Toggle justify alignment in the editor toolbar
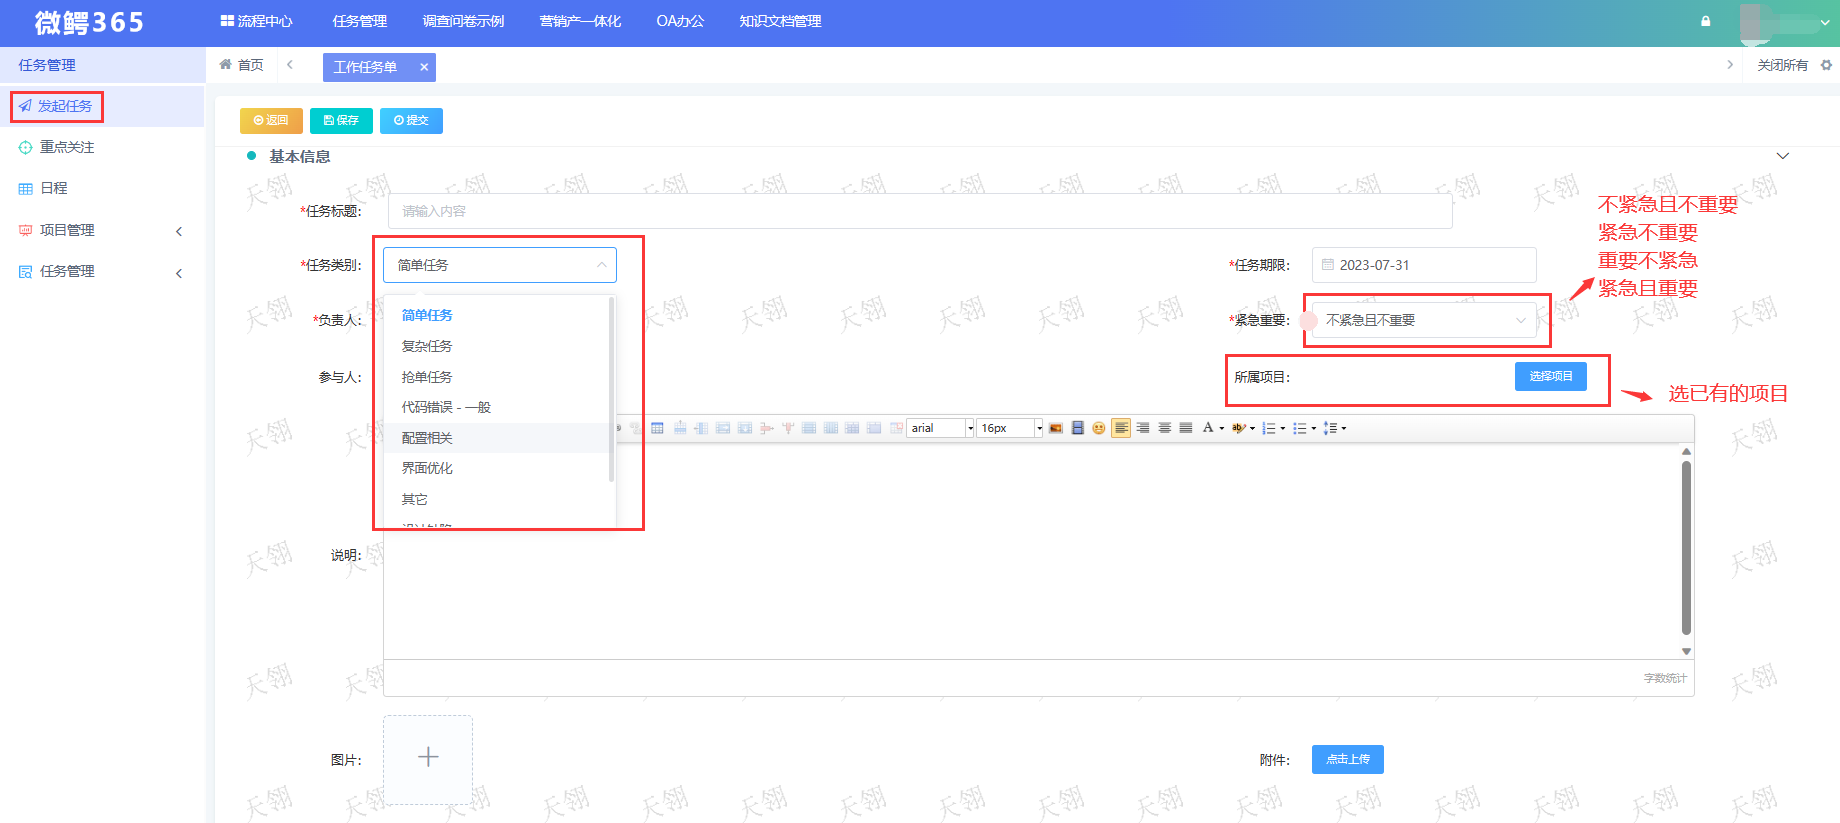Image resolution: width=1840 pixels, height=823 pixels. (1186, 428)
